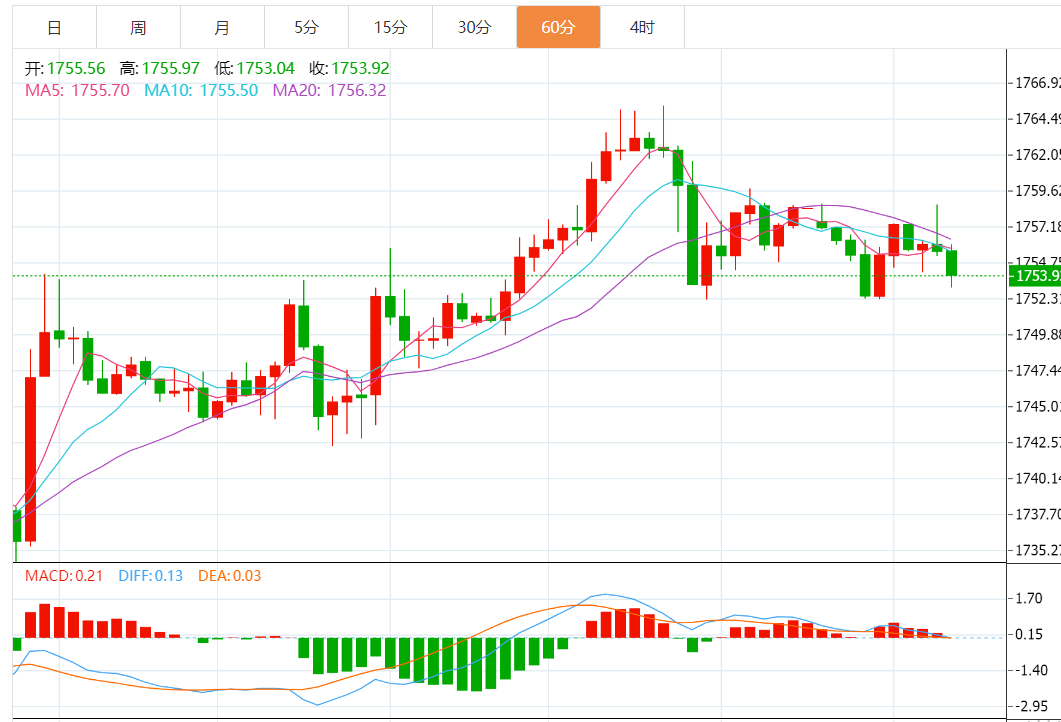The height and width of the screenshot is (722, 1061).
Task: Switch to the 5分 timeframe tab
Action: [307, 28]
